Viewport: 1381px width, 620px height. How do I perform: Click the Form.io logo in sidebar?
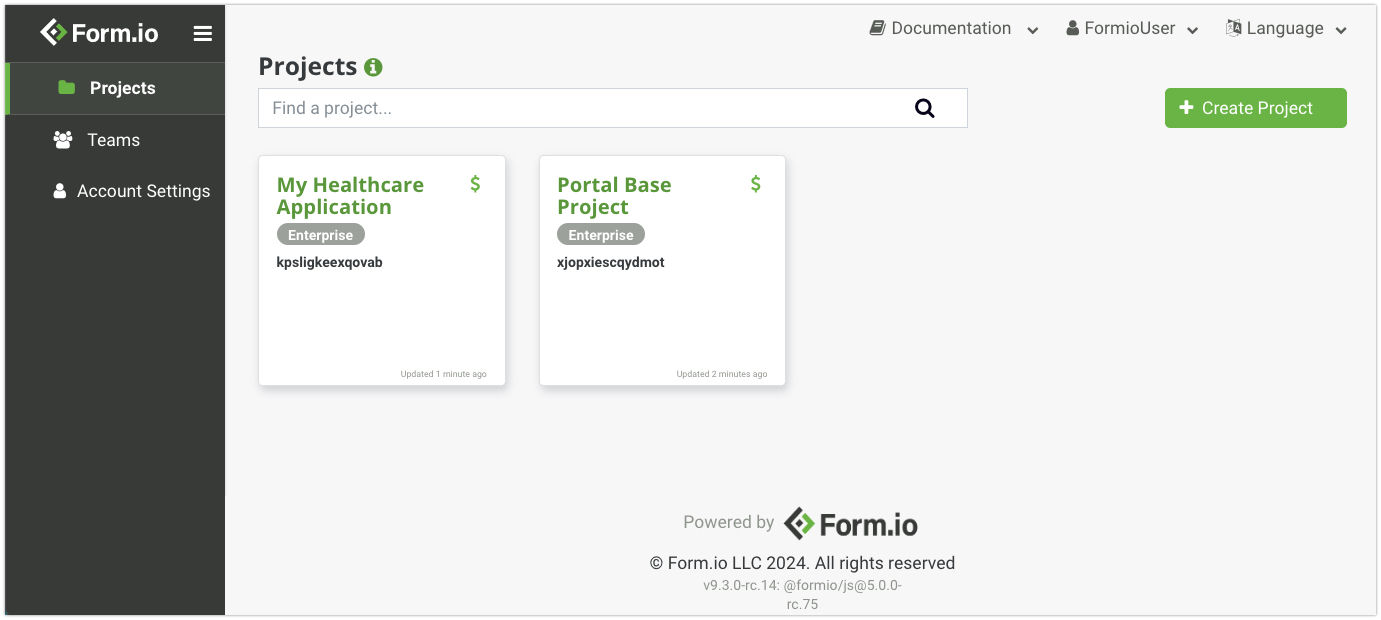(99, 33)
